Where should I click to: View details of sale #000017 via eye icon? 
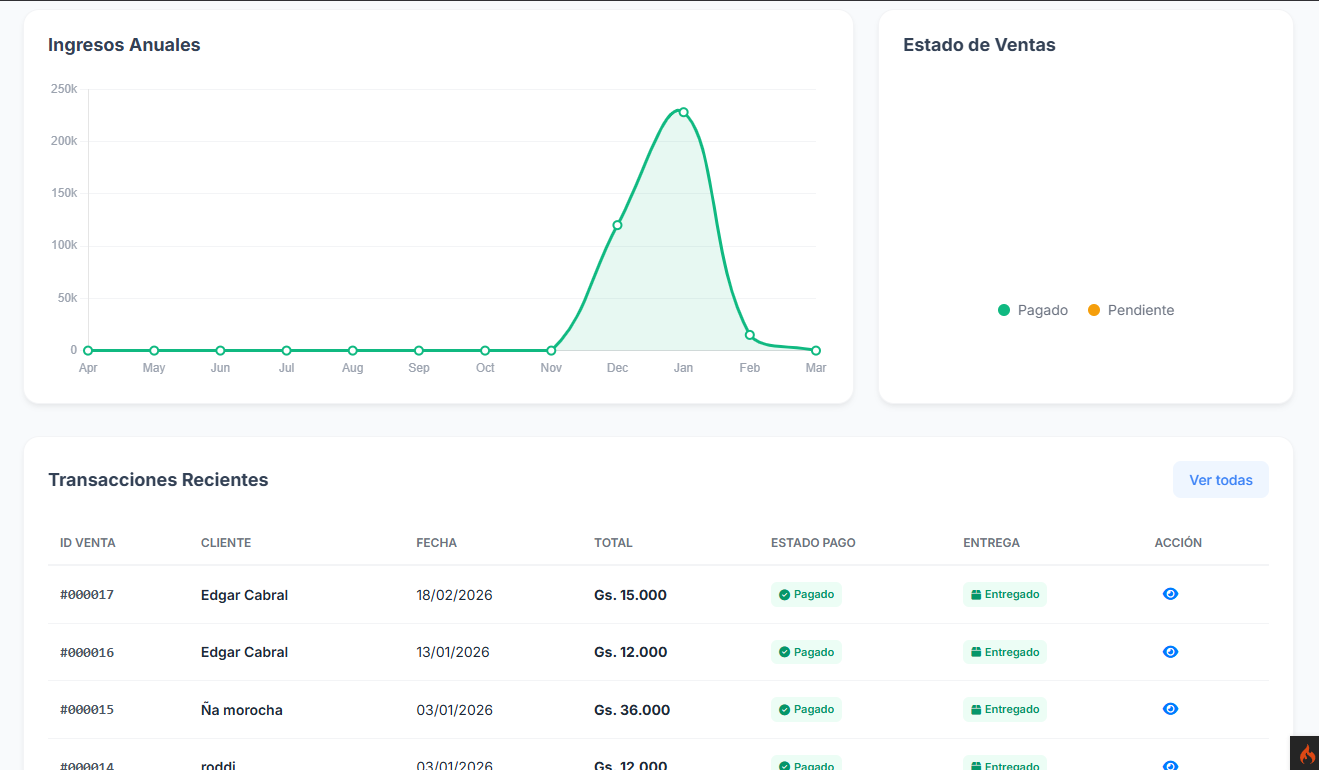pyautogui.click(x=1170, y=594)
